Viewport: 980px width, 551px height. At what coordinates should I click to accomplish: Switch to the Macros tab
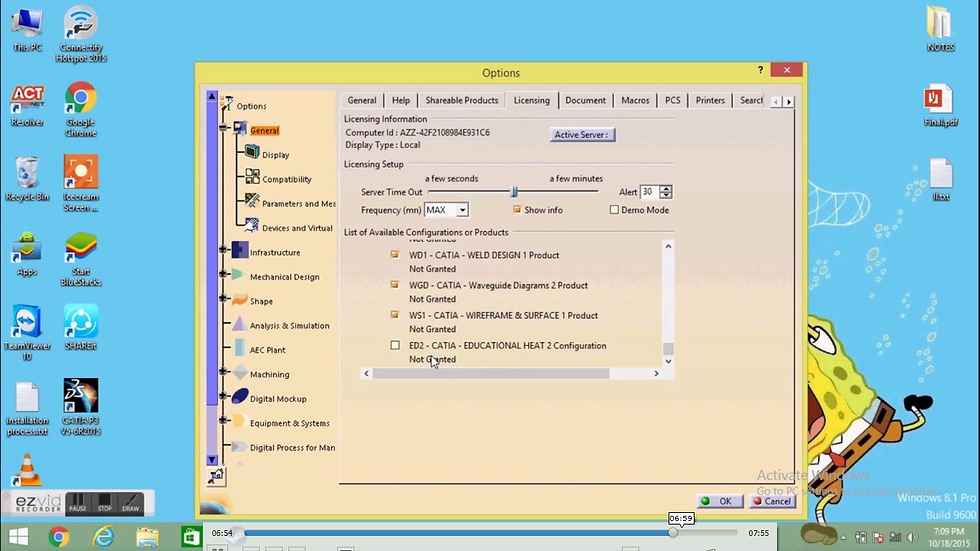[x=635, y=100]
